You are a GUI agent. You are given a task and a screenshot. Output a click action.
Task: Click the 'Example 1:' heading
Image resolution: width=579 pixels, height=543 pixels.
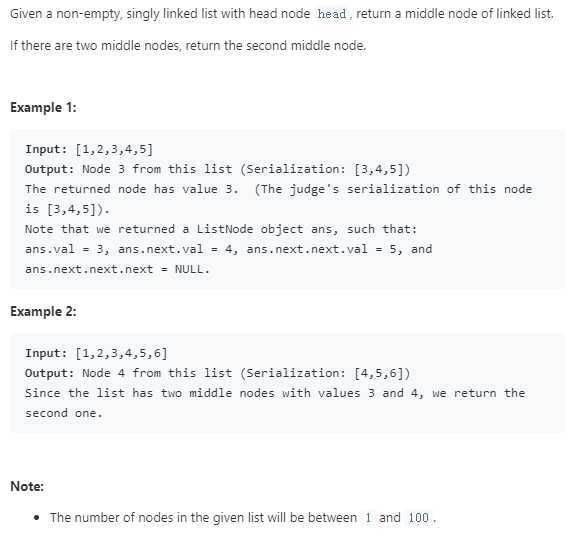(x=43, y=107)
